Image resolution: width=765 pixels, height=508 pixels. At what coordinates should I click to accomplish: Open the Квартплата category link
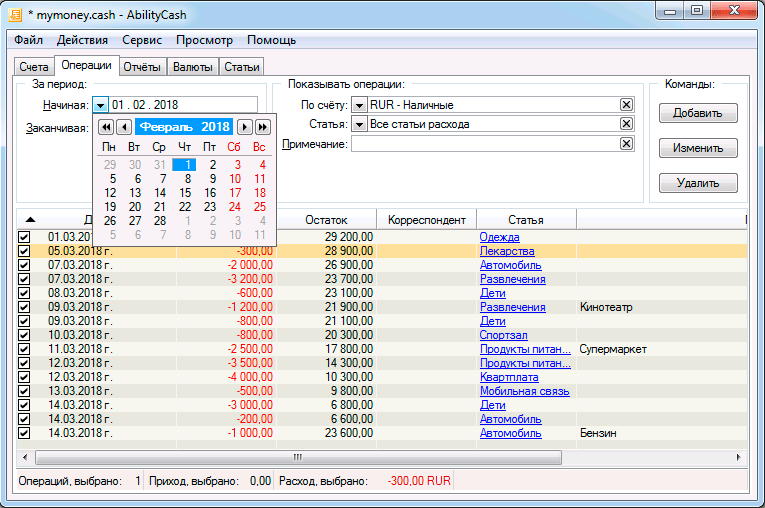(x=509, y=377)
